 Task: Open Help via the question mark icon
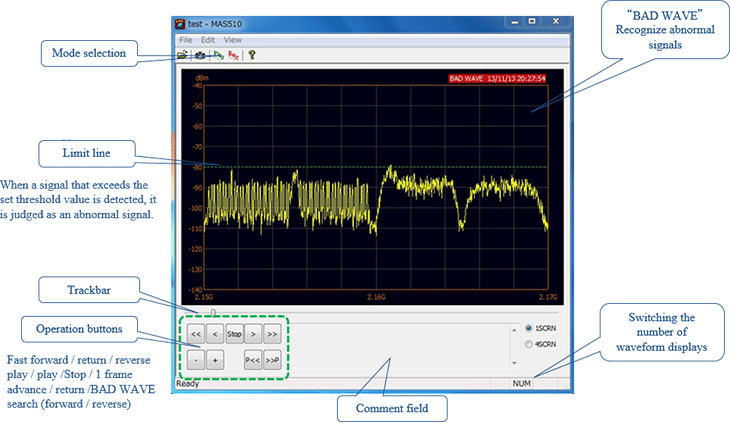(252, 55)
